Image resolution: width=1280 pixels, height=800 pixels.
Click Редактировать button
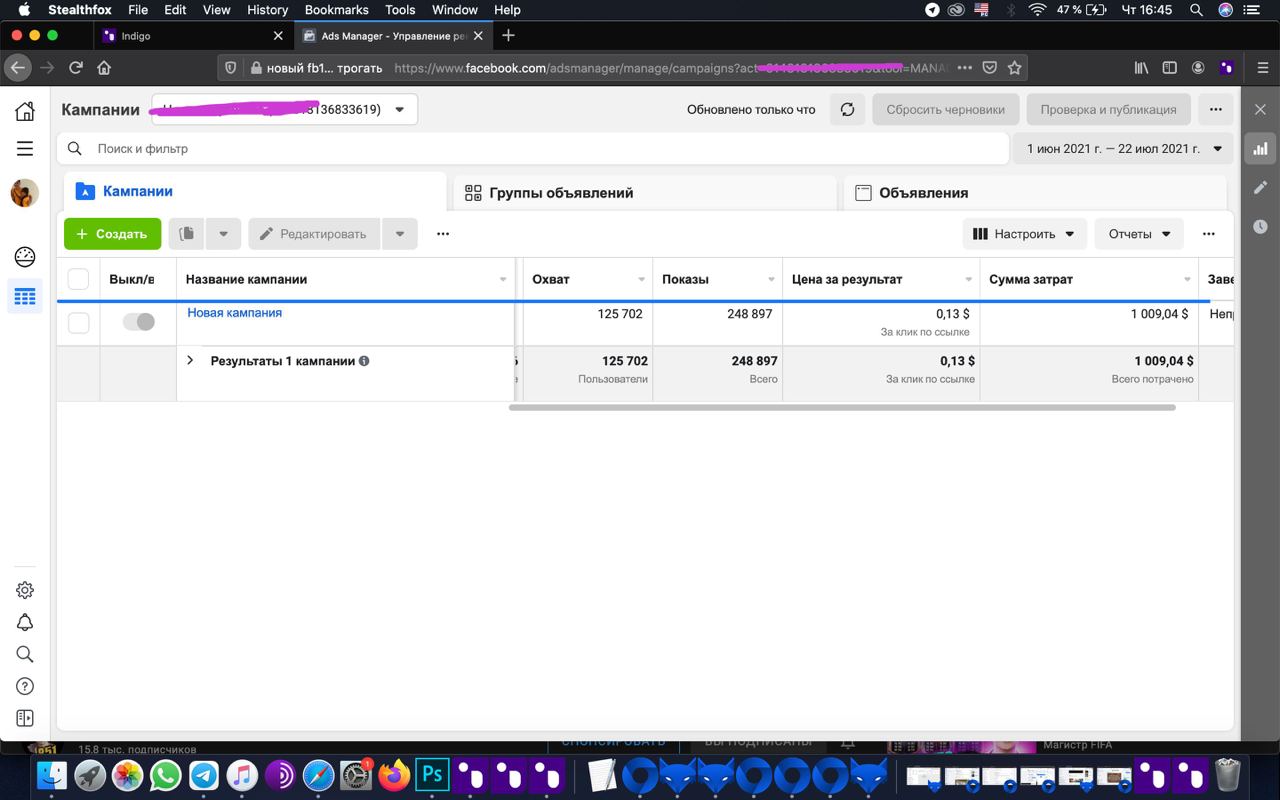pyautogui.click(x=314, y=234)
